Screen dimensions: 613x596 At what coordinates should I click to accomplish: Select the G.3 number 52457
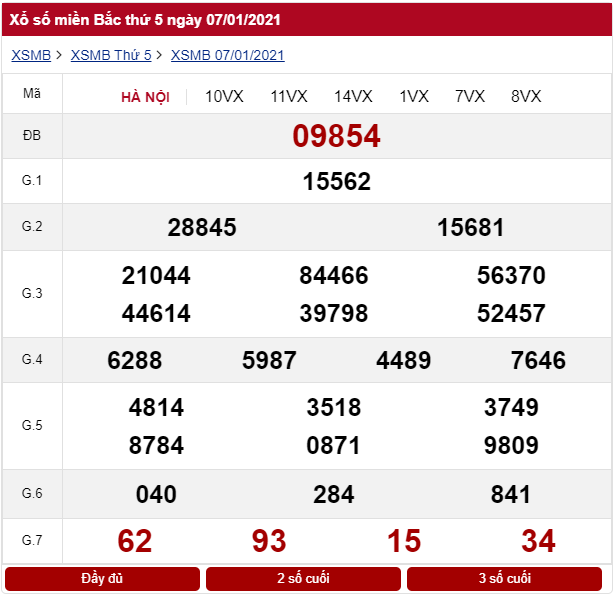[x=511, y=313]
